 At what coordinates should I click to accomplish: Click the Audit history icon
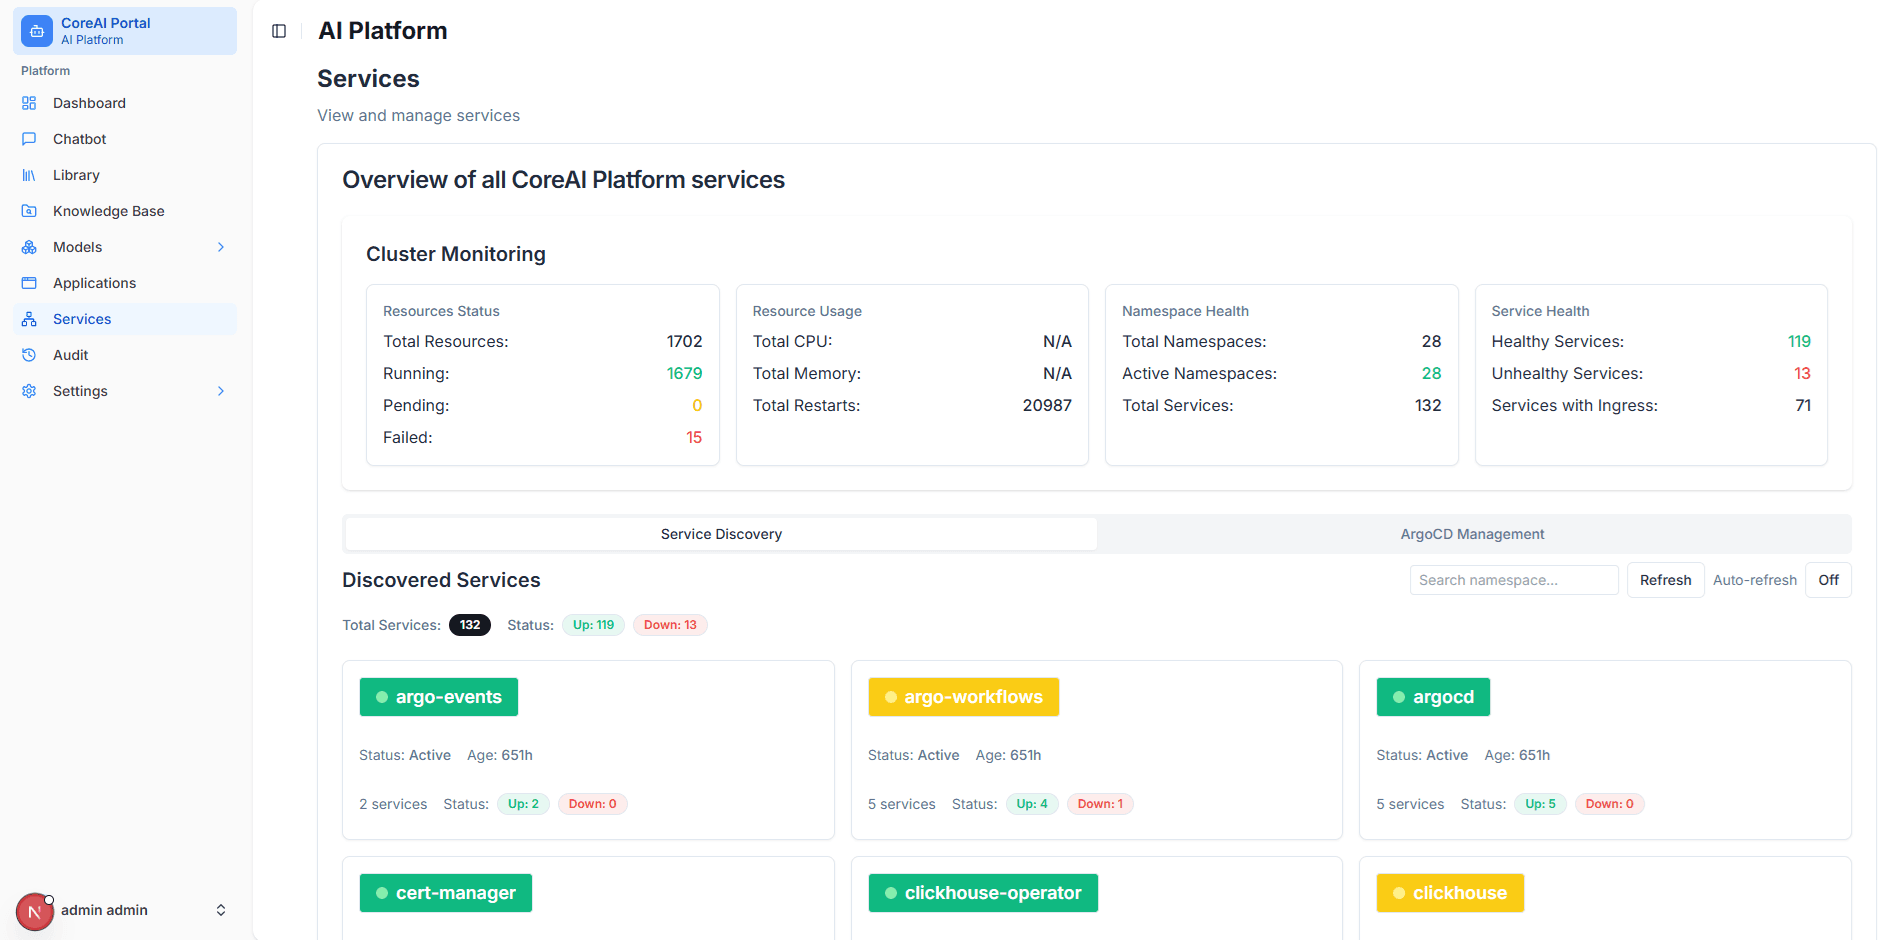pos(29,355)
